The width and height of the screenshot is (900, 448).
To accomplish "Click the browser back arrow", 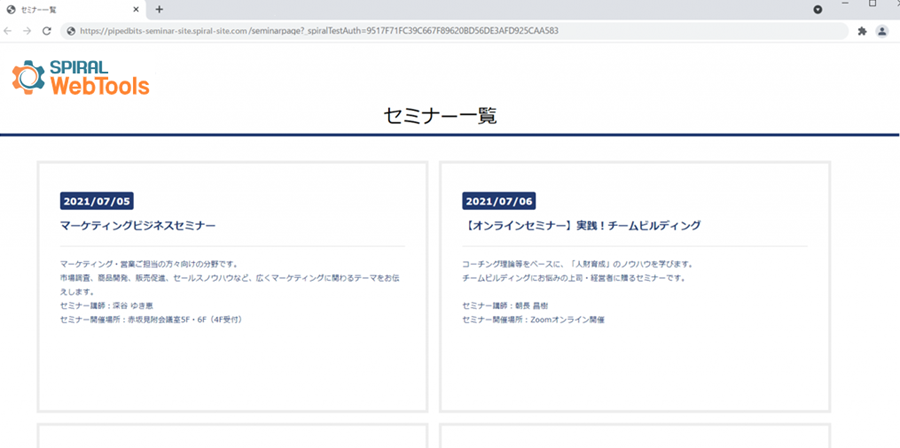I will pyautogui.click(x=7, y=31).
